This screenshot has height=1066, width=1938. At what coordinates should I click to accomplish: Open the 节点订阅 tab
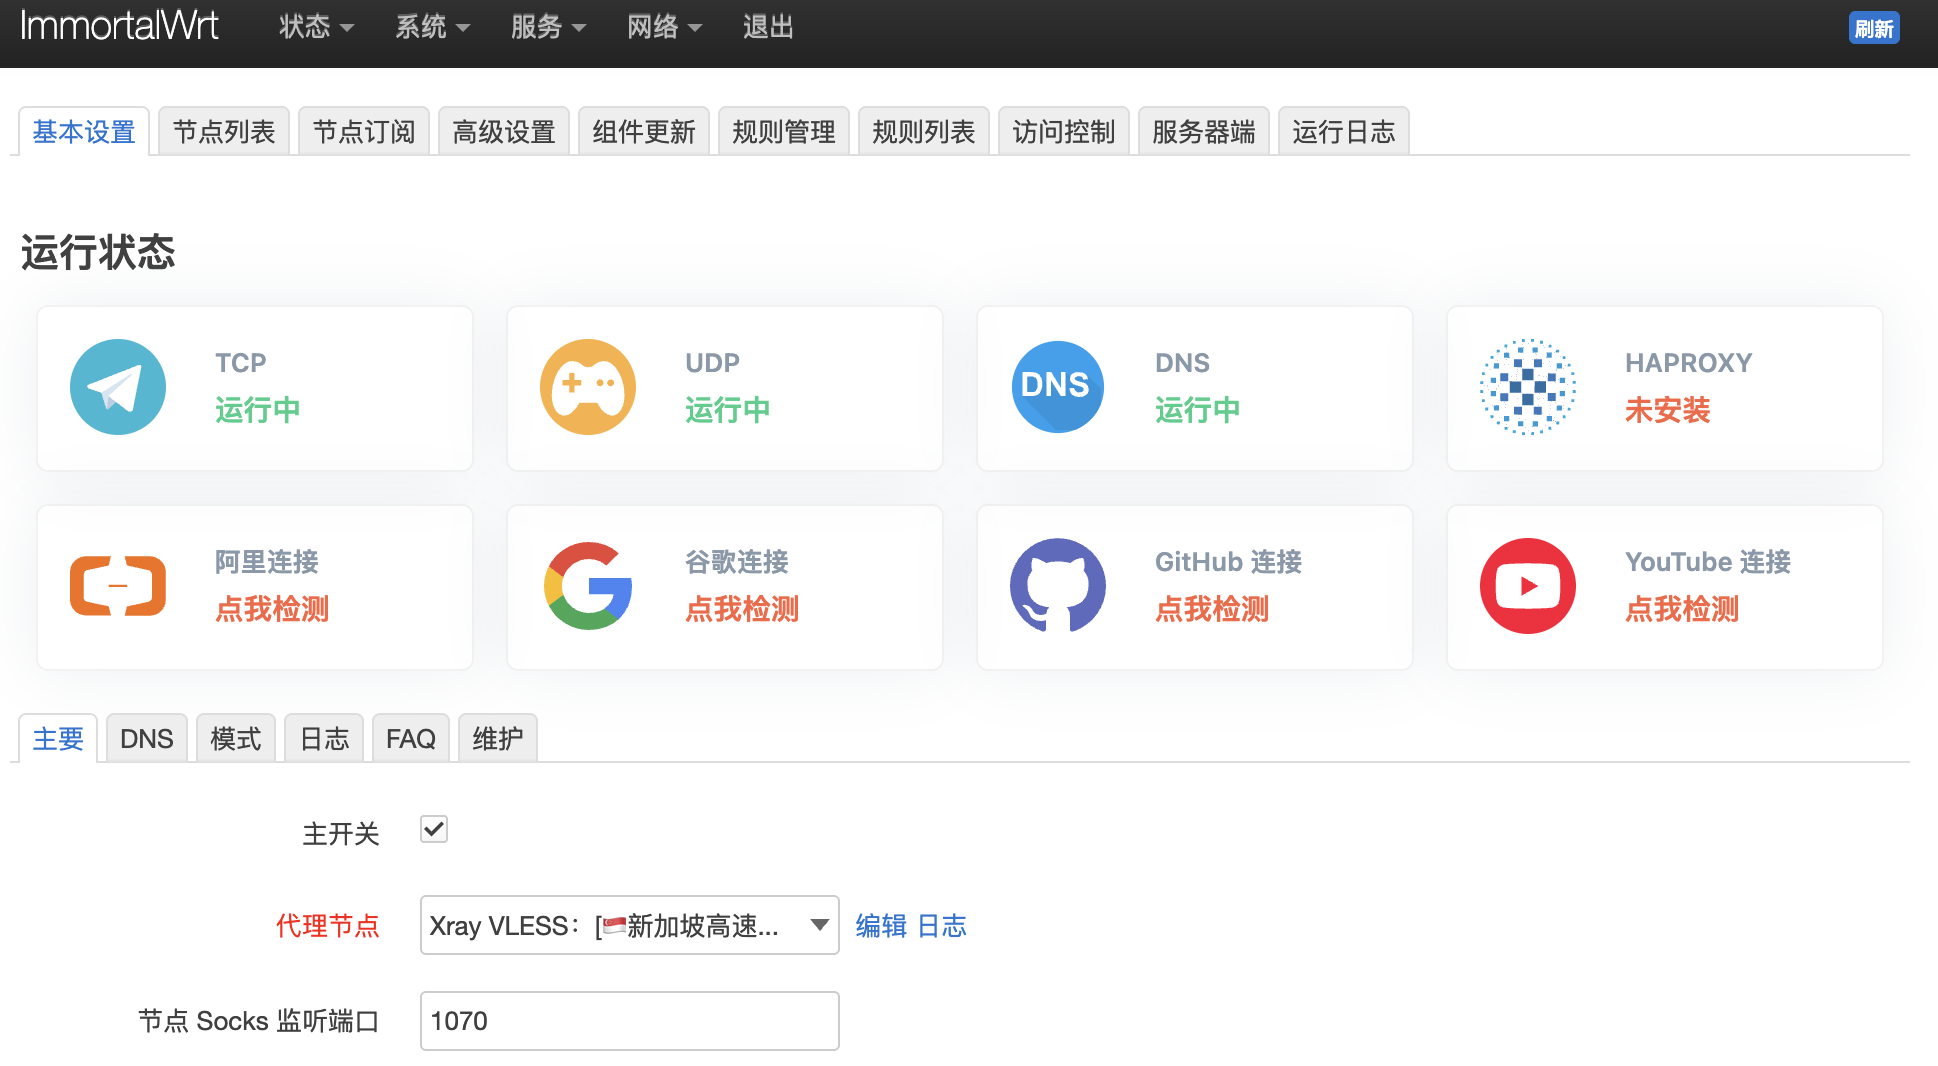pos(364,131)
